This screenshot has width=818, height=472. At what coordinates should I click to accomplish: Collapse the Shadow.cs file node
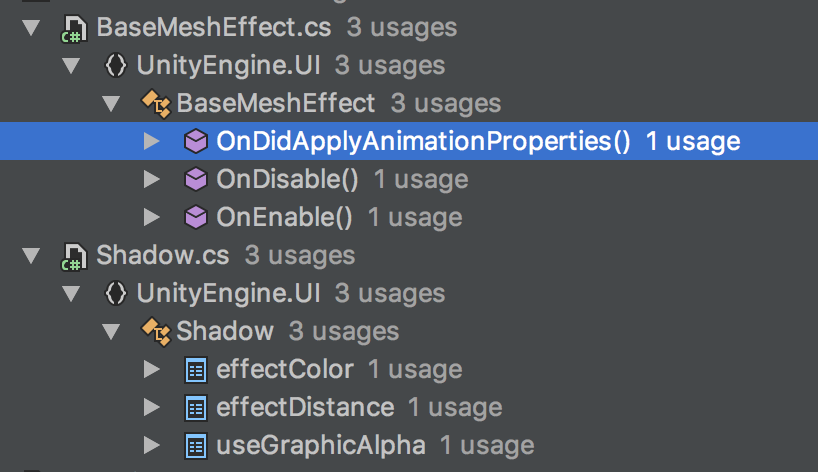(x=31, y=256)
